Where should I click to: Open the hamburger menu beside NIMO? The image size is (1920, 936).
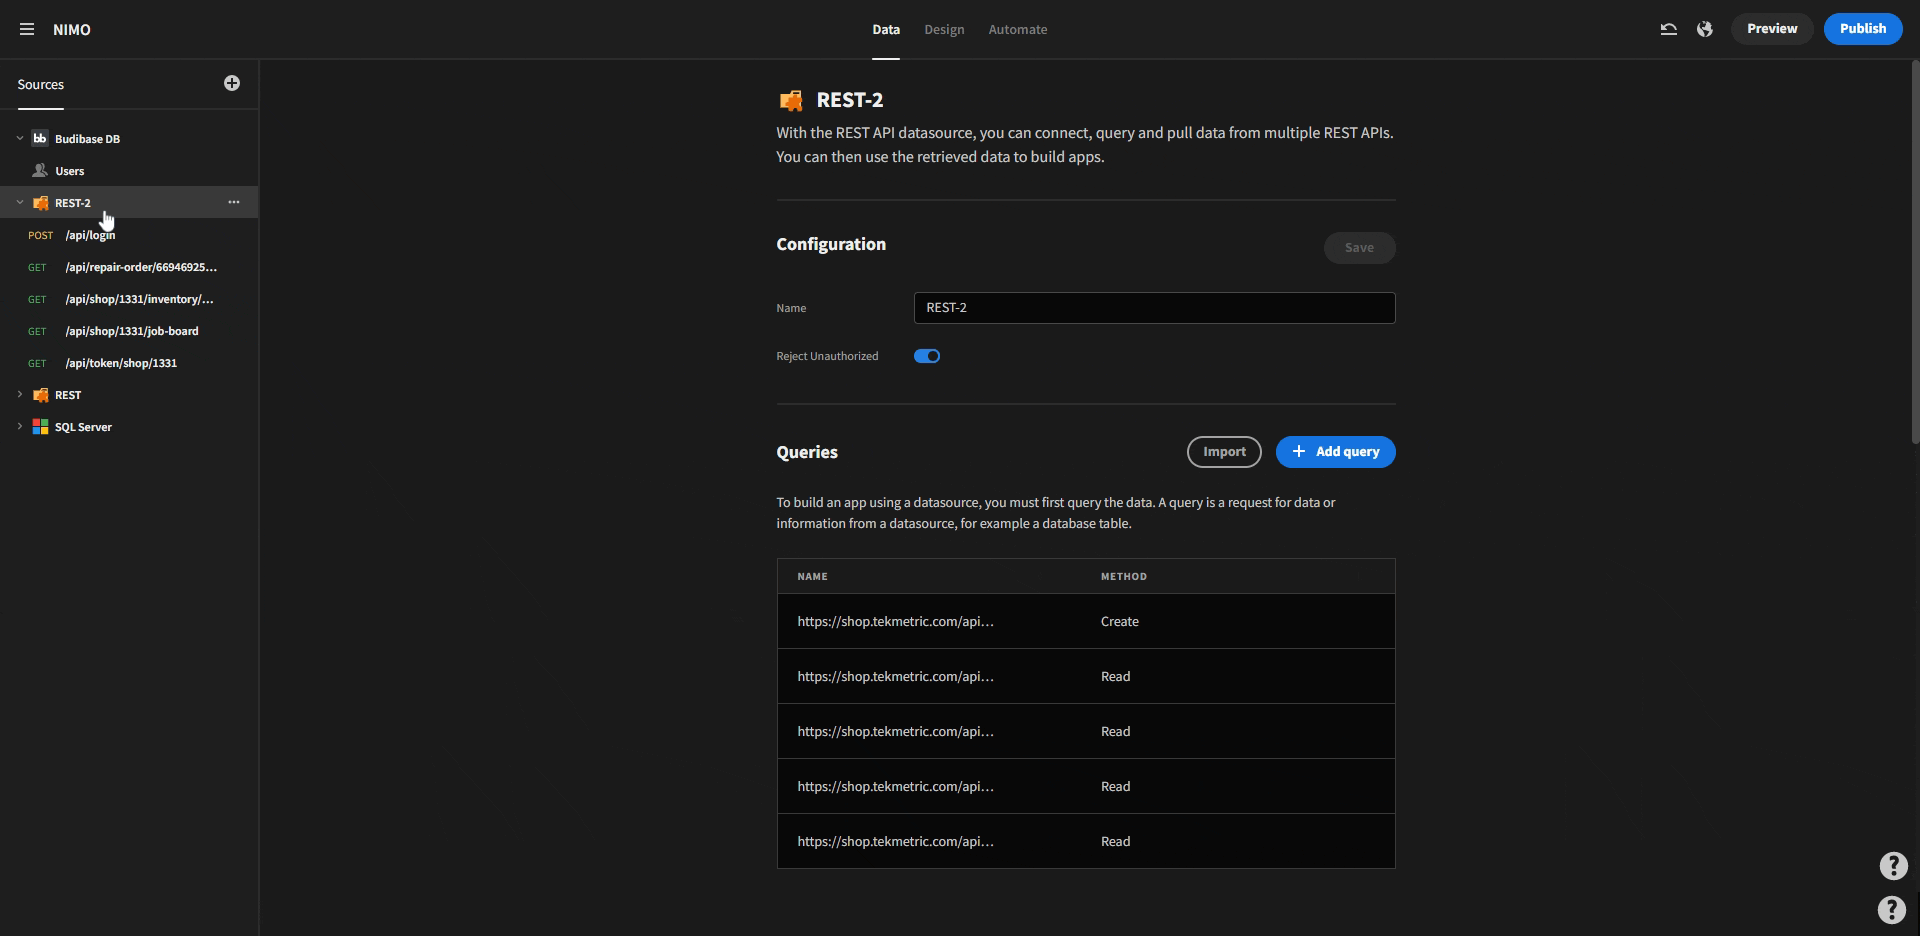coord(27,29)
